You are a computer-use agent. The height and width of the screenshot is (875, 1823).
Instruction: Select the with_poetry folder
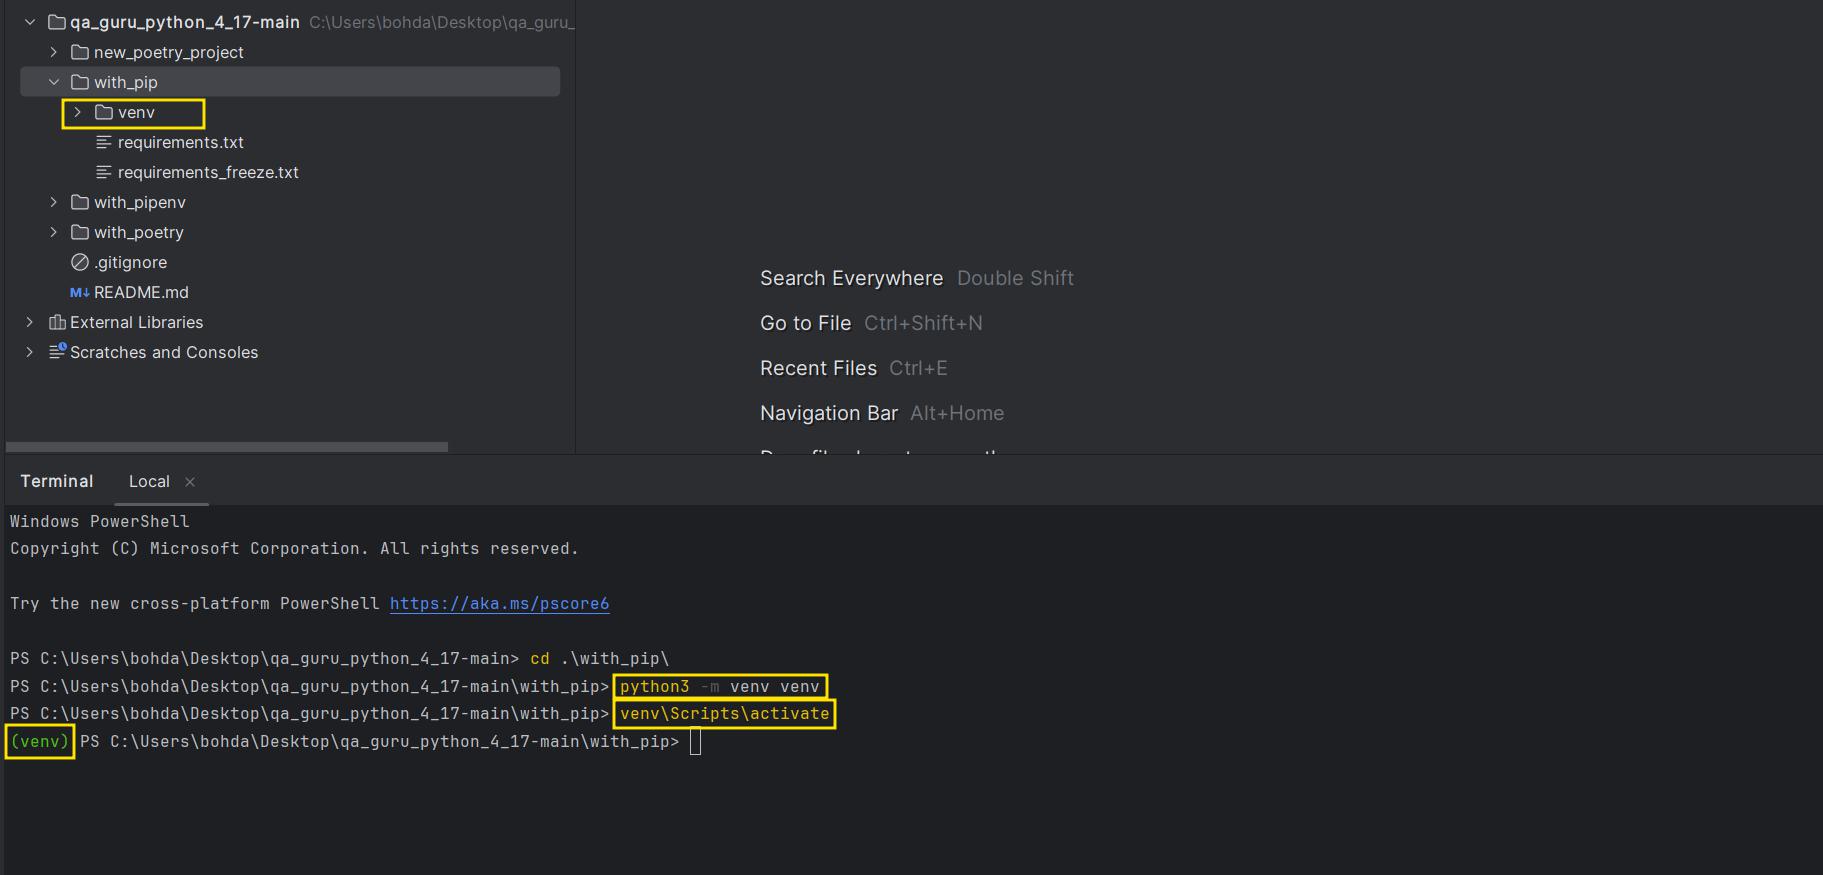(x=139, y=232)
